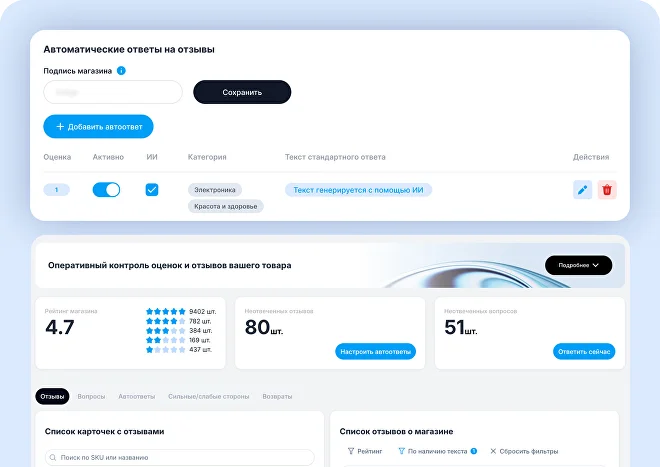
Task: Click the two-star row with 169 шт.
Action: click(178, 340)
